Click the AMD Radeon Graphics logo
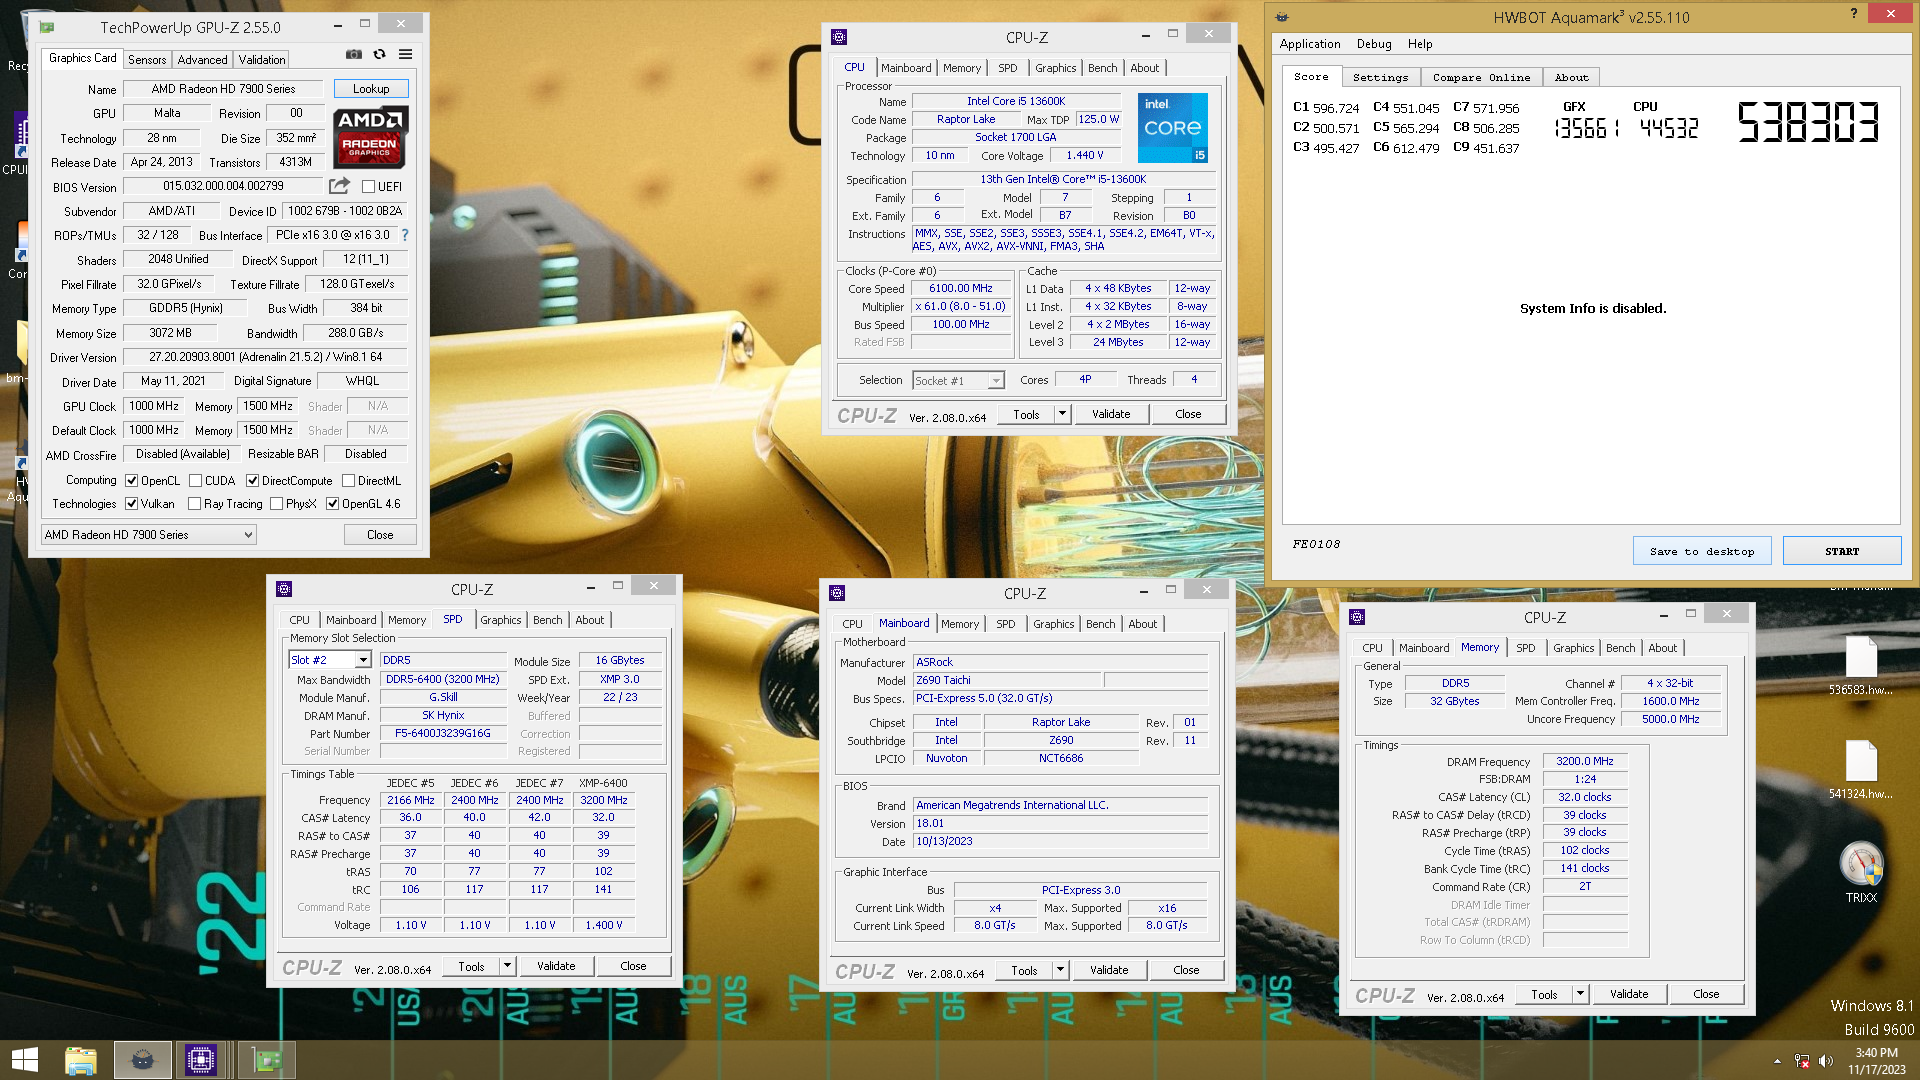This screenshot has width=1920, height=1080. tap(370, 136)
